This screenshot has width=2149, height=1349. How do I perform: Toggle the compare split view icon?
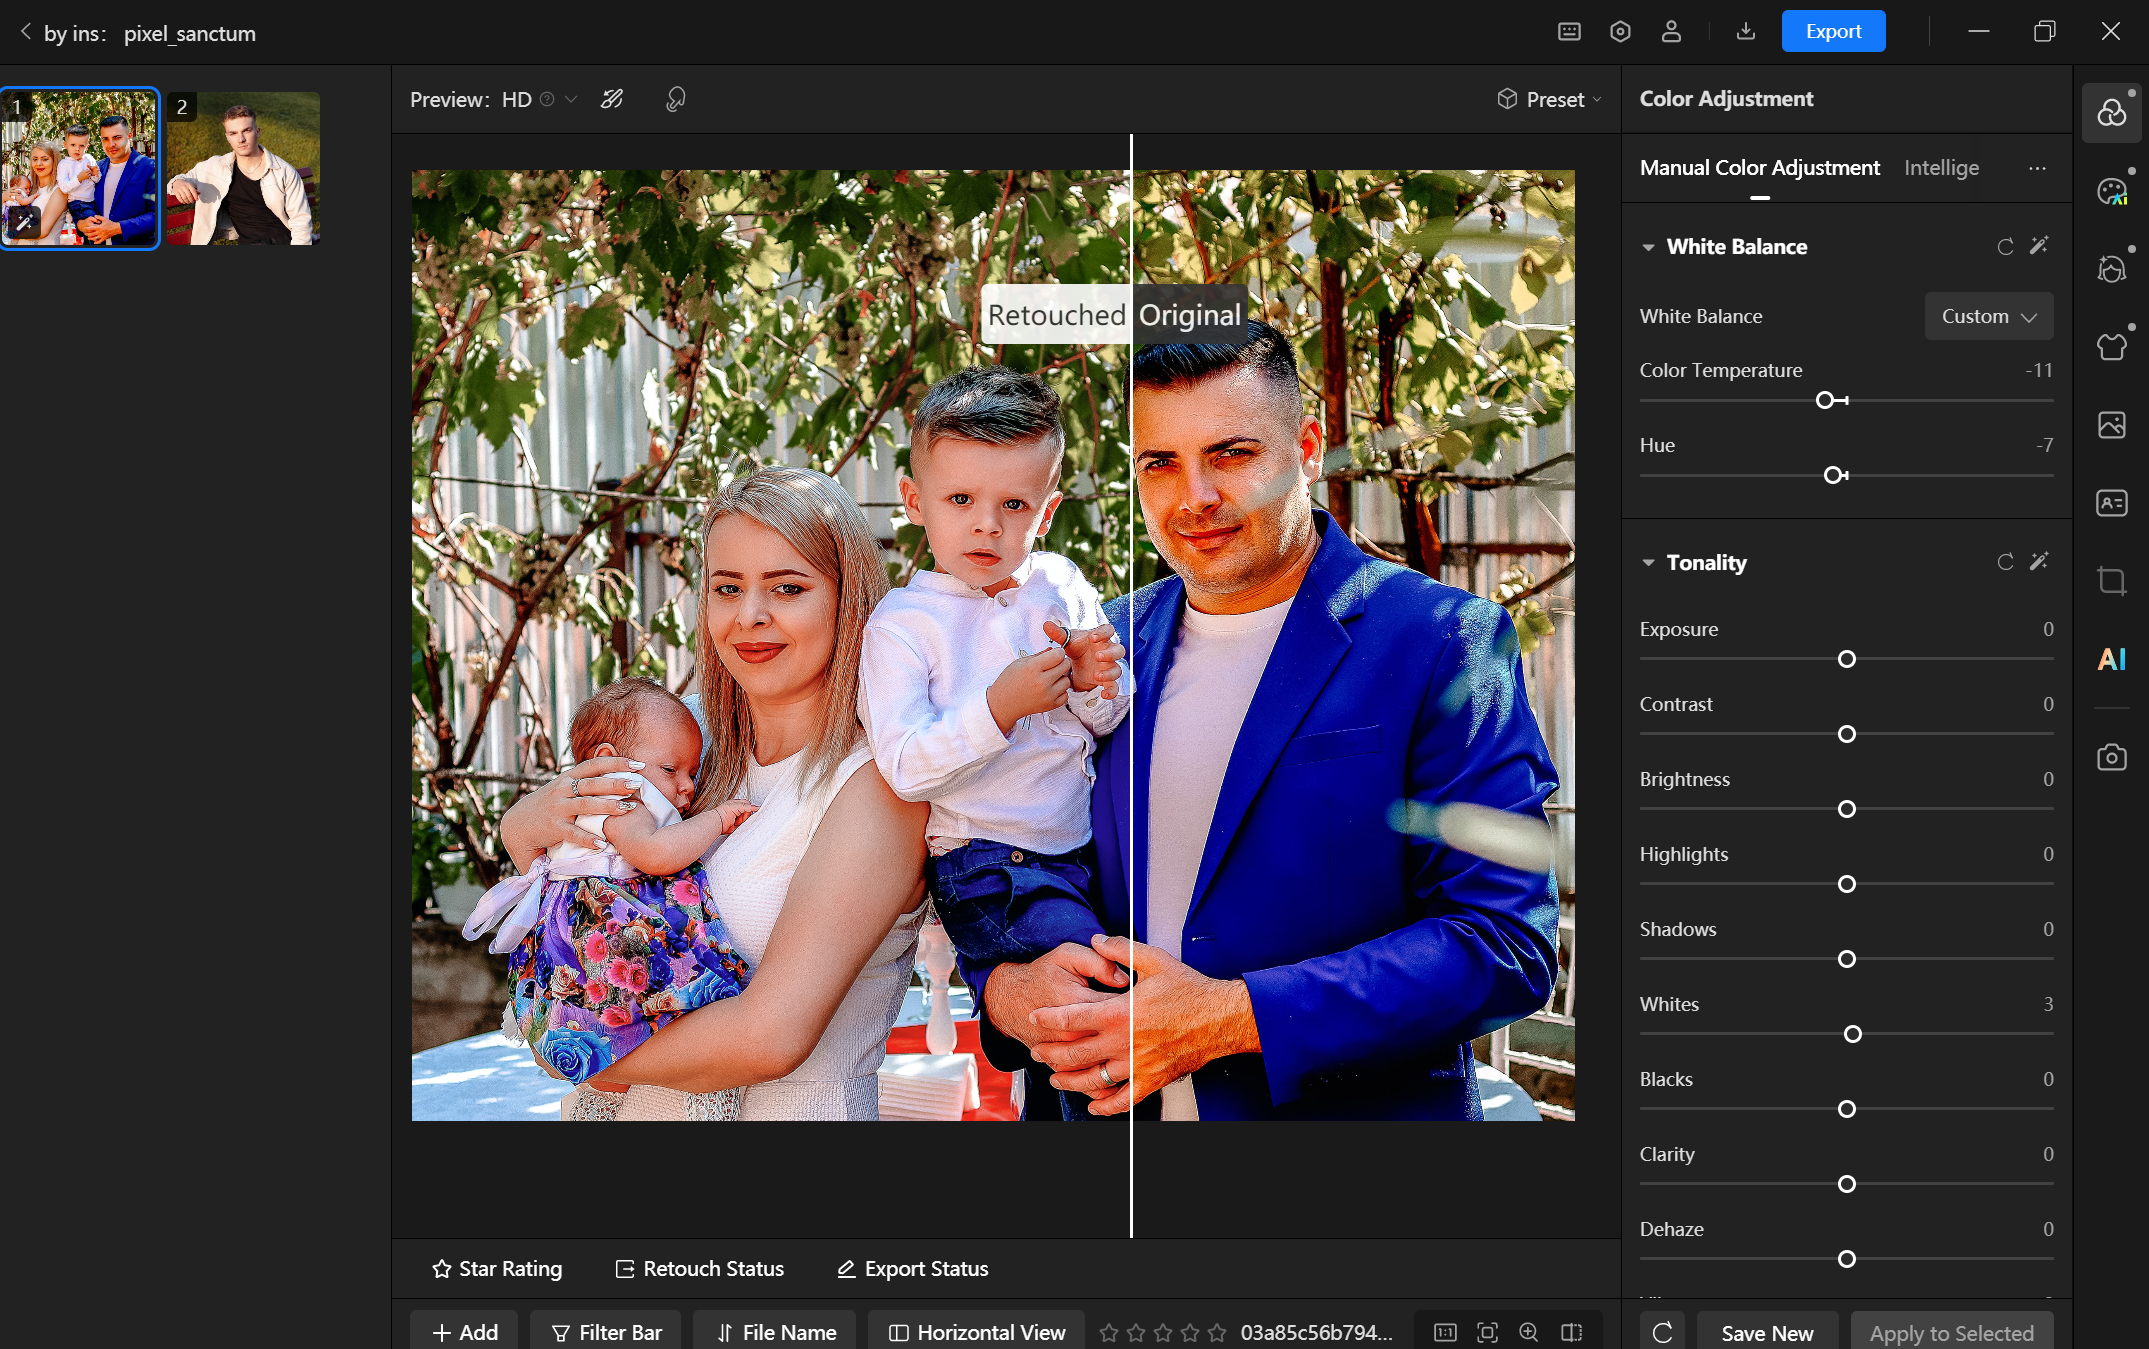tap(1571, 1332)
